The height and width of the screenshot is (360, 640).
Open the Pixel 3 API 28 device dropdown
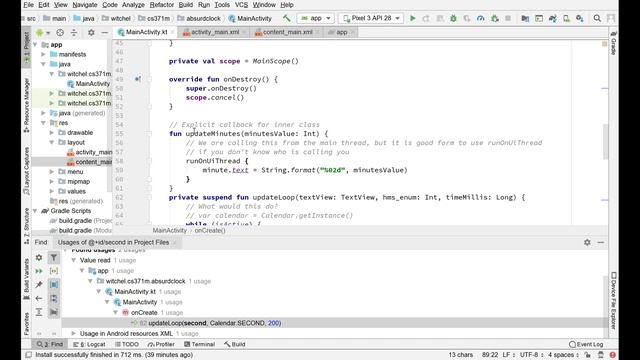click(x=371, y=18)
